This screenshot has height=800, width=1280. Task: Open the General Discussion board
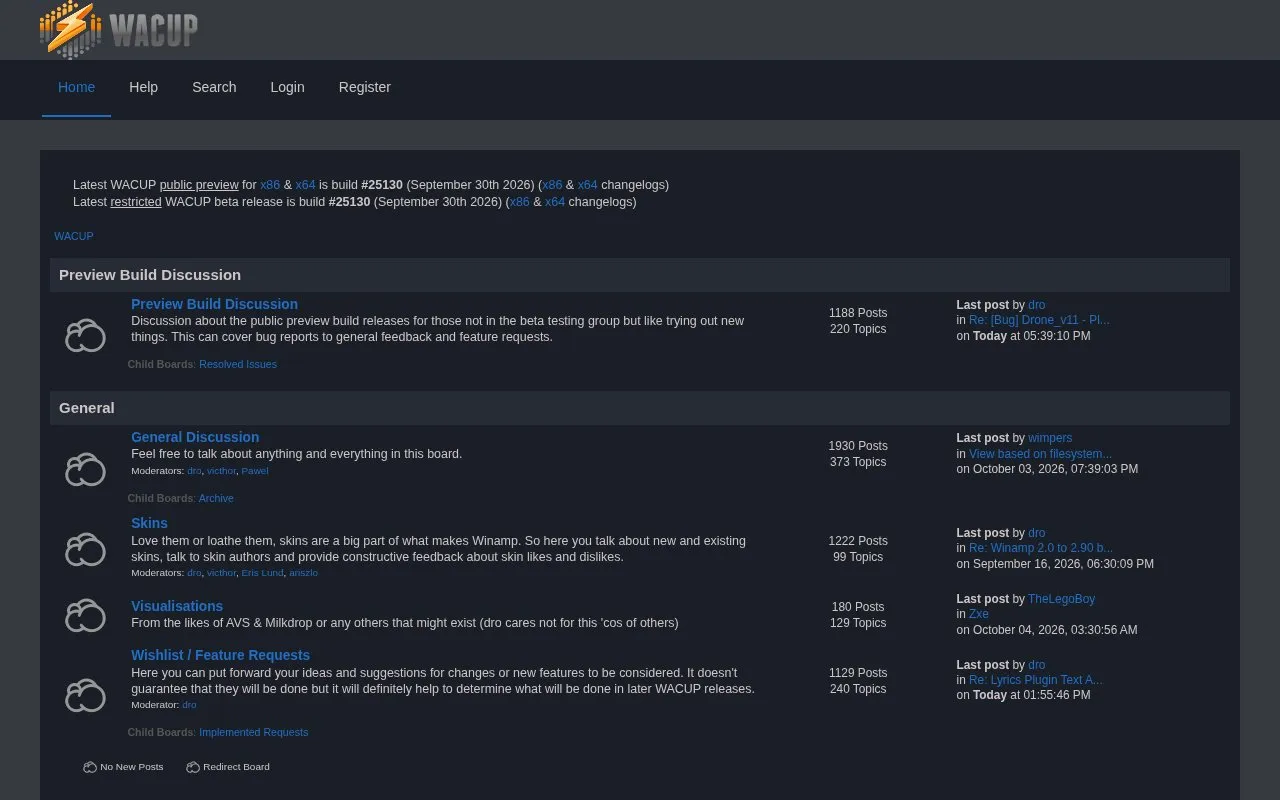(x=195, y=437)
